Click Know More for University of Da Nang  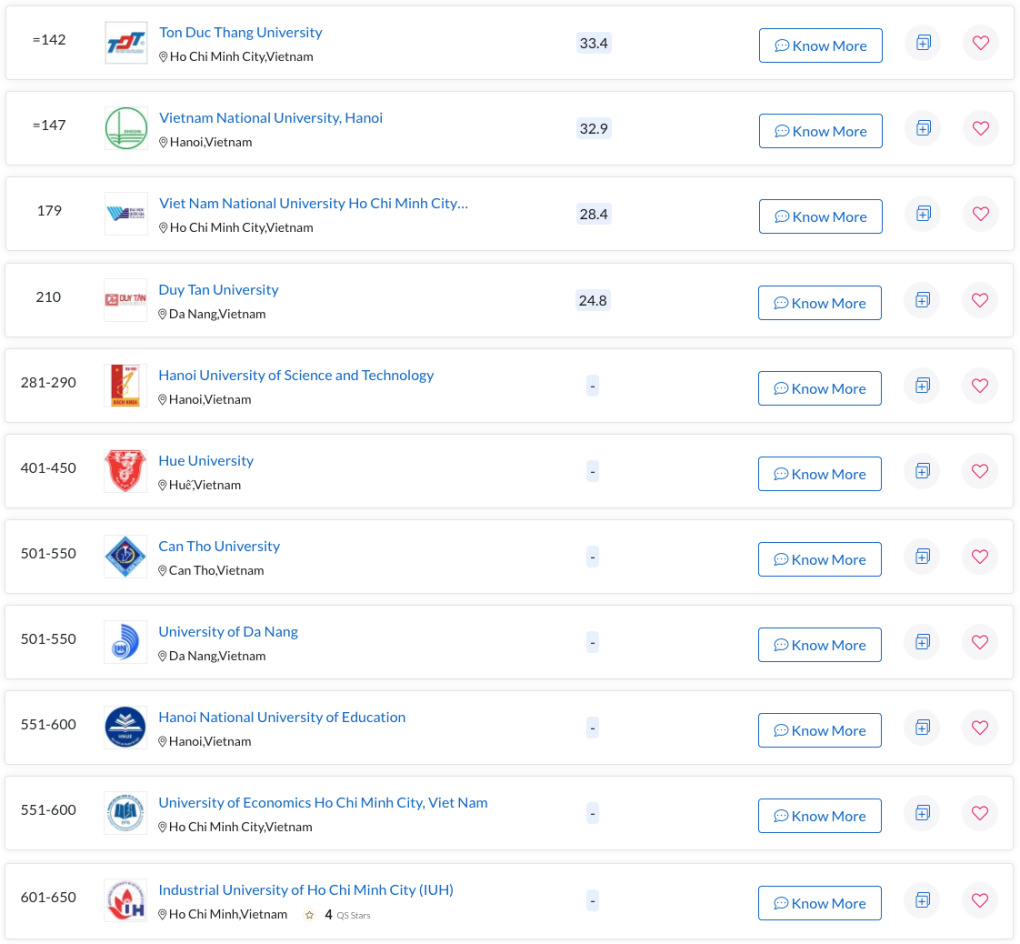point(819,645)
